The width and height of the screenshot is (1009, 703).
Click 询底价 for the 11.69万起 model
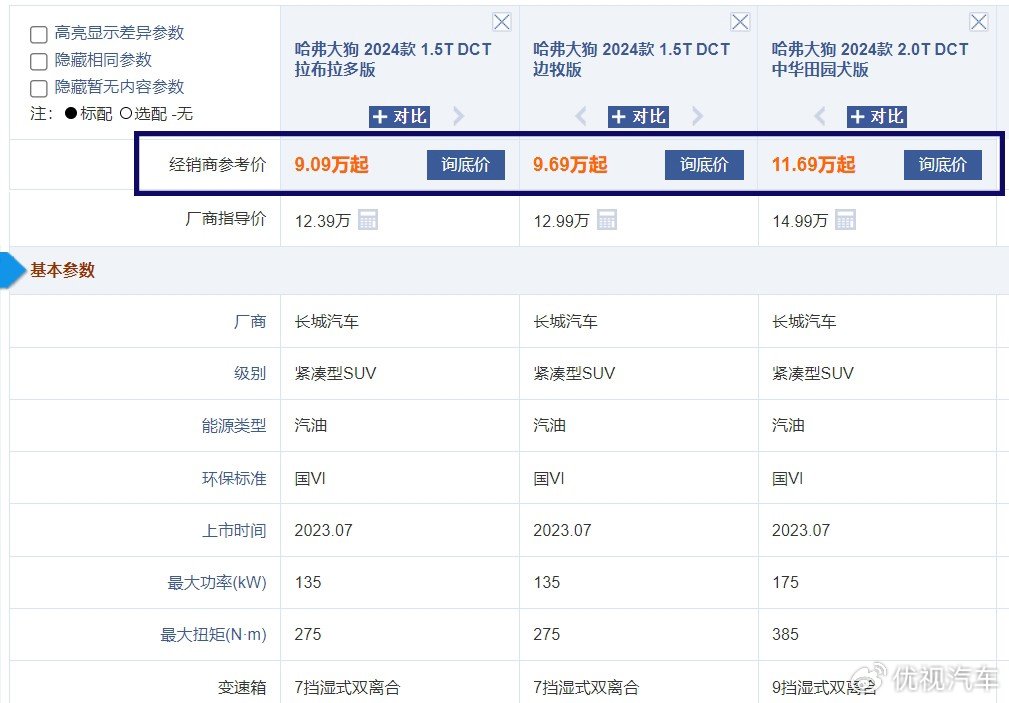click(943, 165)
